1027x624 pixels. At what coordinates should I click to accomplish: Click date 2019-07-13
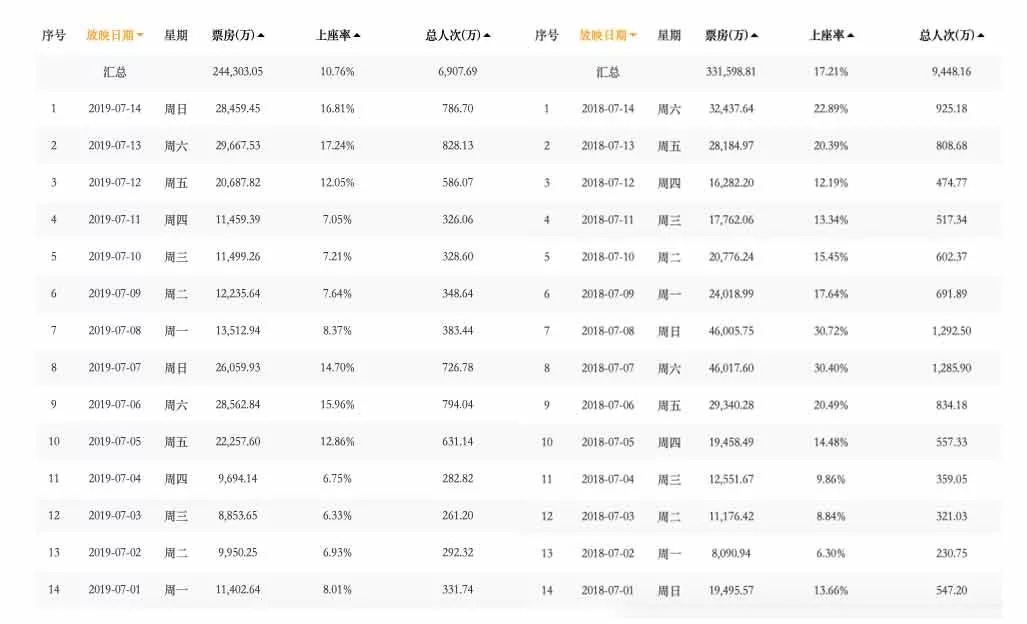click(x=115, y=145)
